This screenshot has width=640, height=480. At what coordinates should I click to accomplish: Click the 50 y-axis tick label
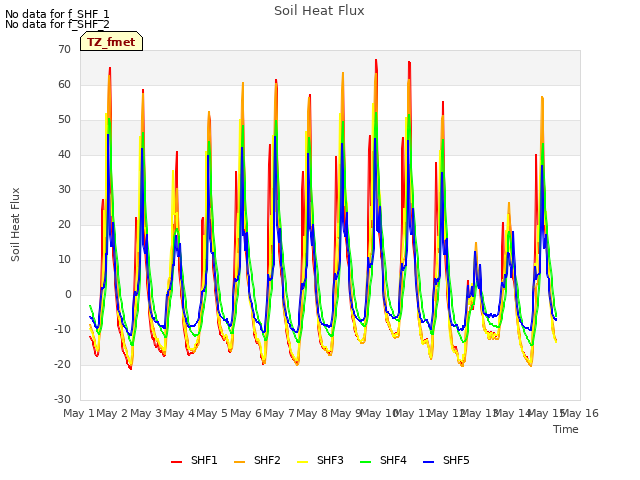click(64, 120)
